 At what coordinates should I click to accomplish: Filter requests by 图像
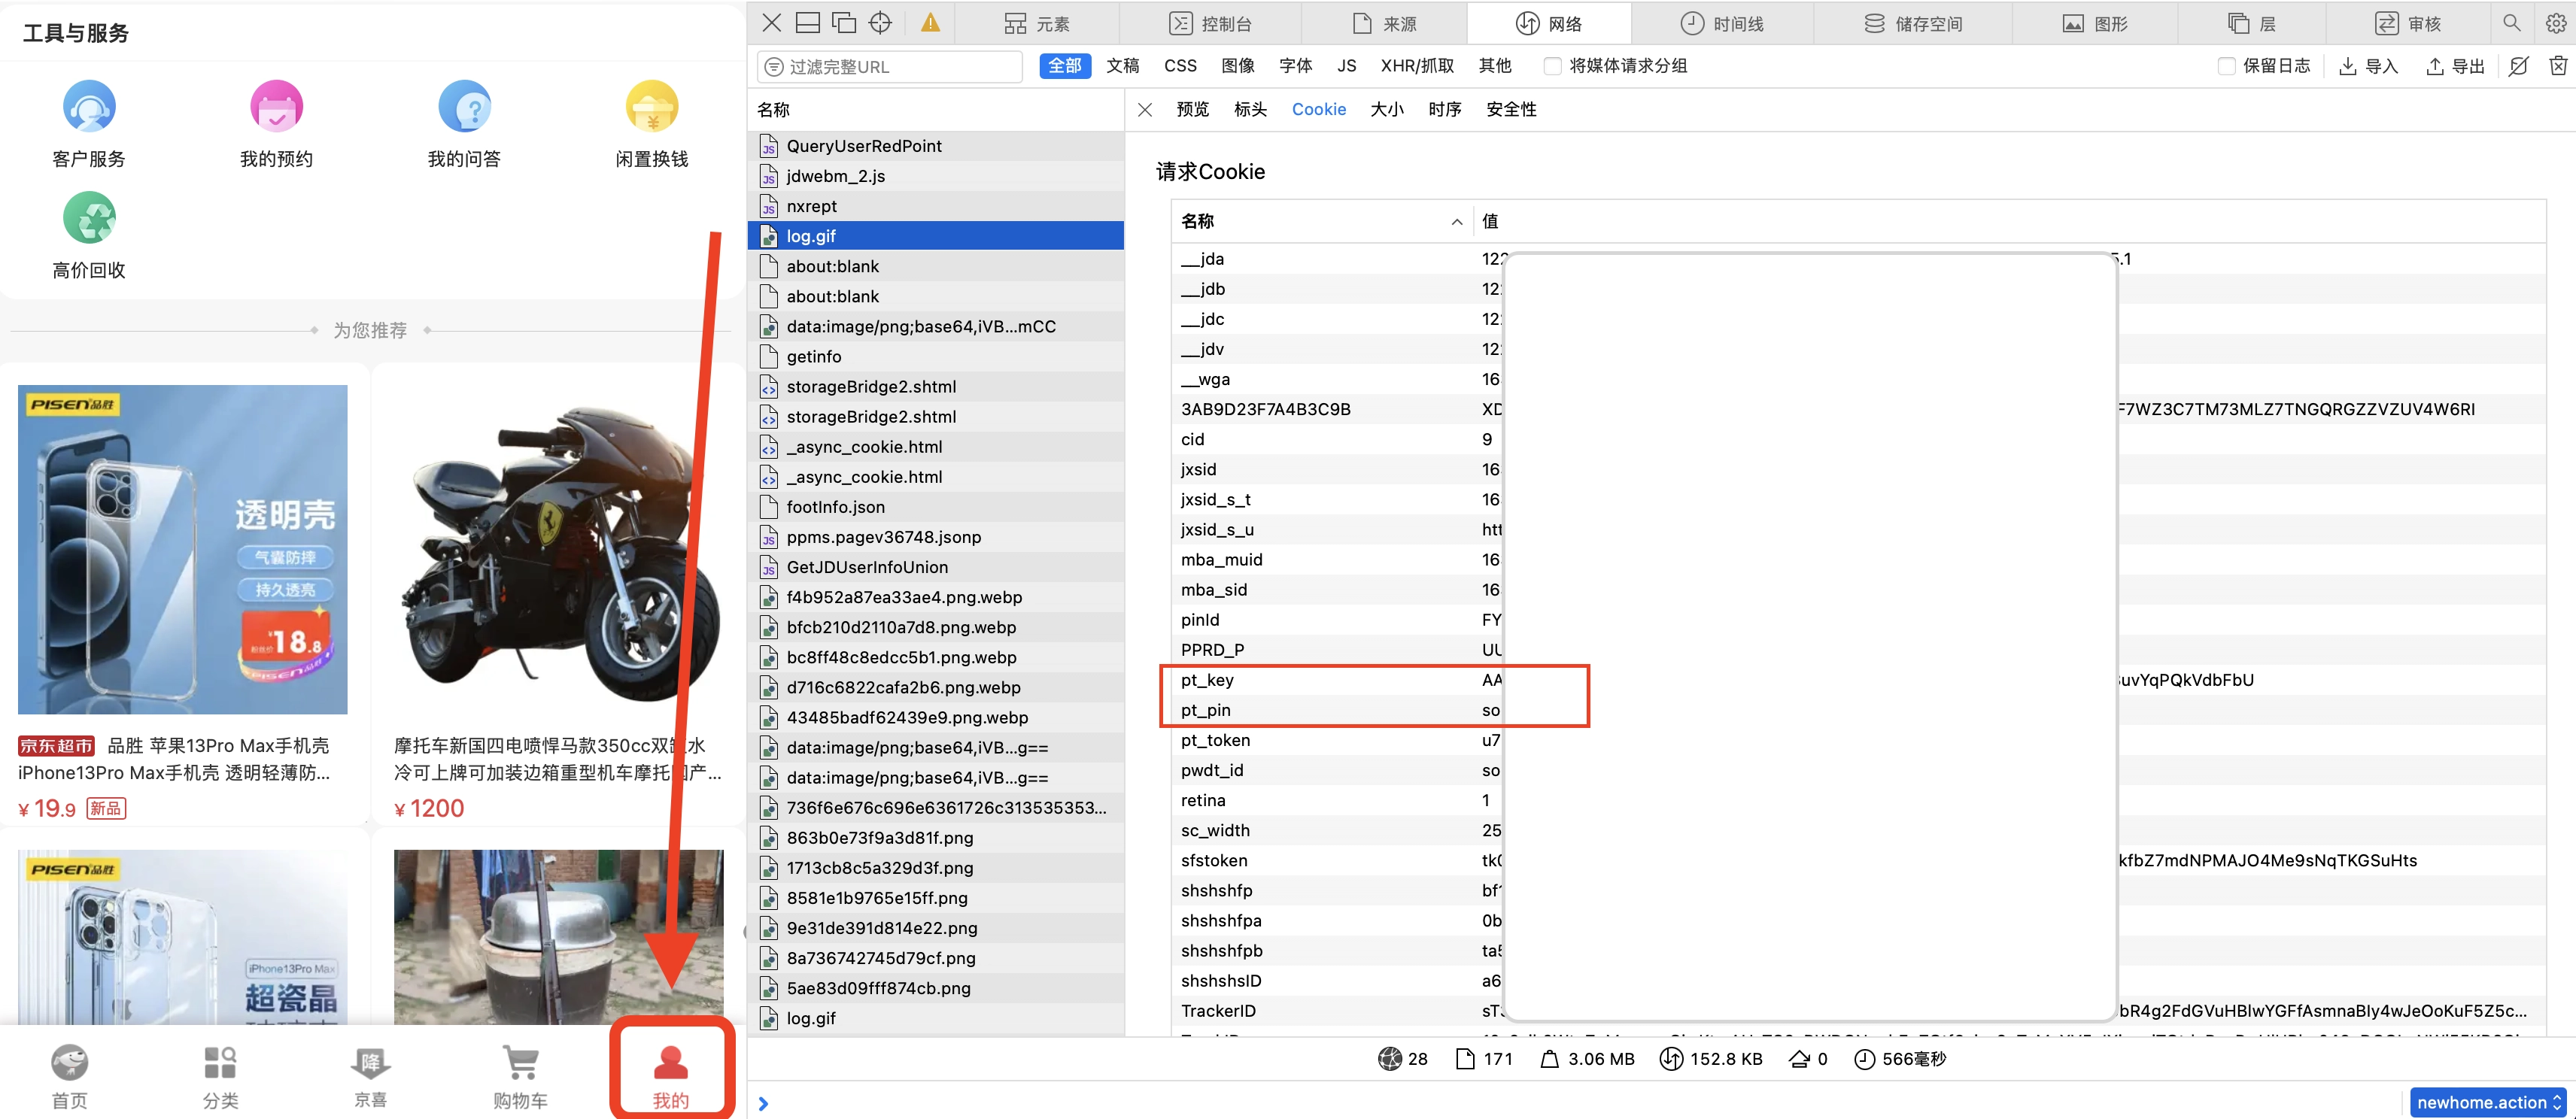pyautogui.click(x=1237, y=66)
